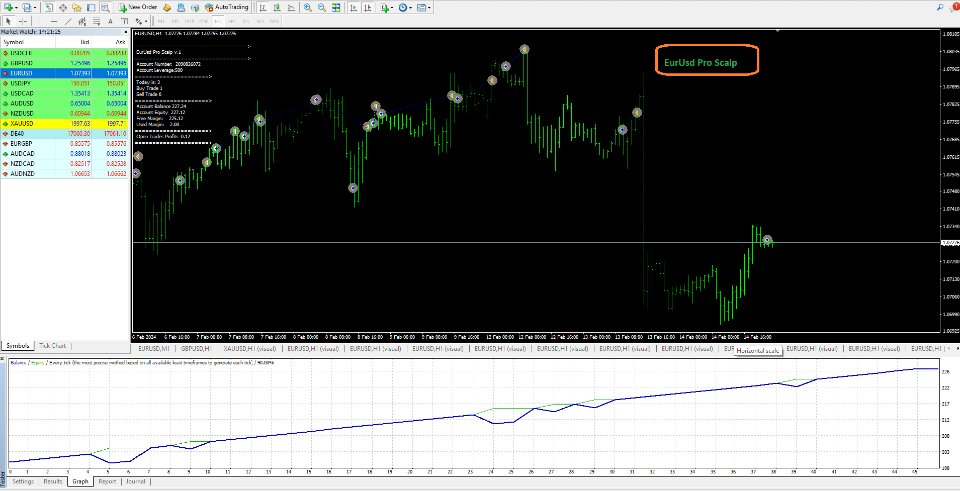Open the tester Results tab
The width and height of the screenshot is (960, 491).
point(53,482)
